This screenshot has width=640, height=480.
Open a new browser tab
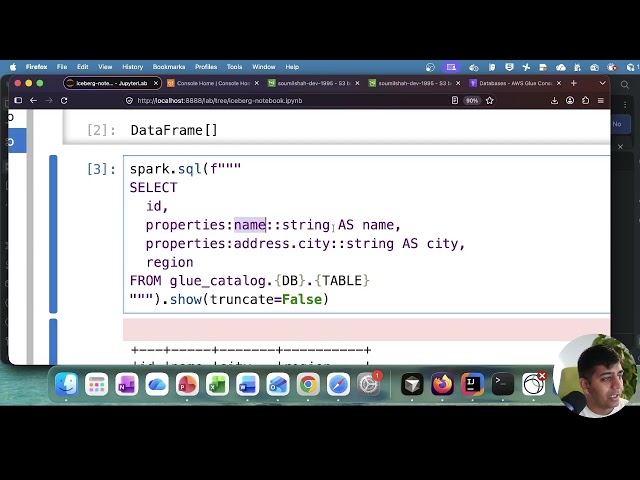[x=573, y=83]
